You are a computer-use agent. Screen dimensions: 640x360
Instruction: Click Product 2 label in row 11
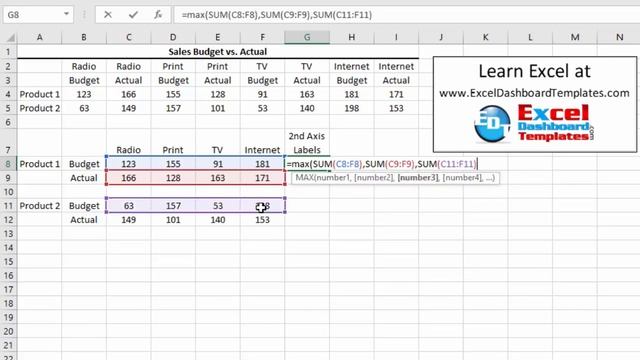click(40, 206)
